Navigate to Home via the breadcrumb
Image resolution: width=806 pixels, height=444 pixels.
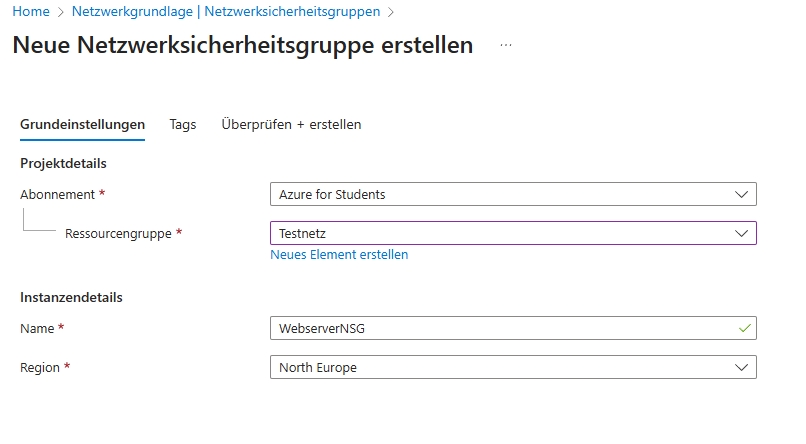[x=31, y=12]
